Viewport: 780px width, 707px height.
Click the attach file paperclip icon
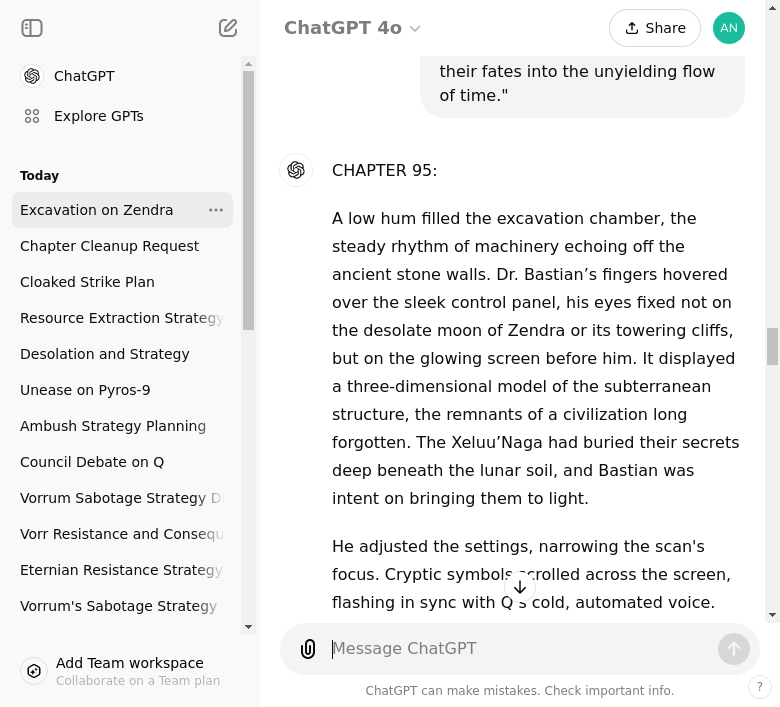(308, 649)
